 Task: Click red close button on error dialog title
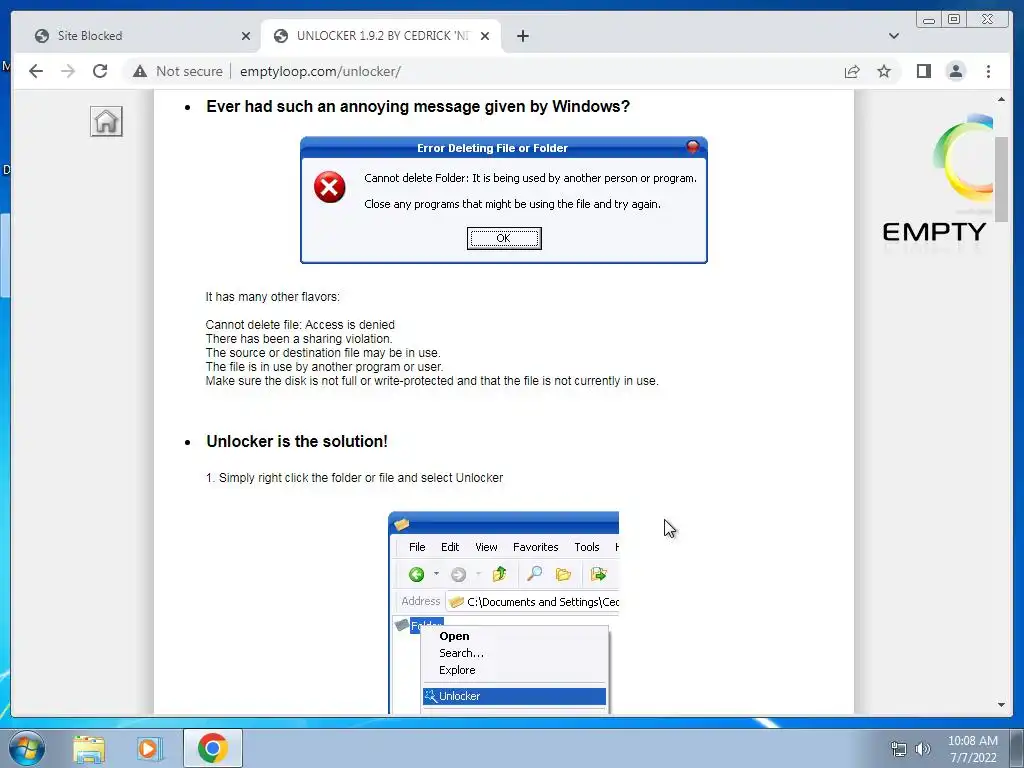click(x=693, y=146)
